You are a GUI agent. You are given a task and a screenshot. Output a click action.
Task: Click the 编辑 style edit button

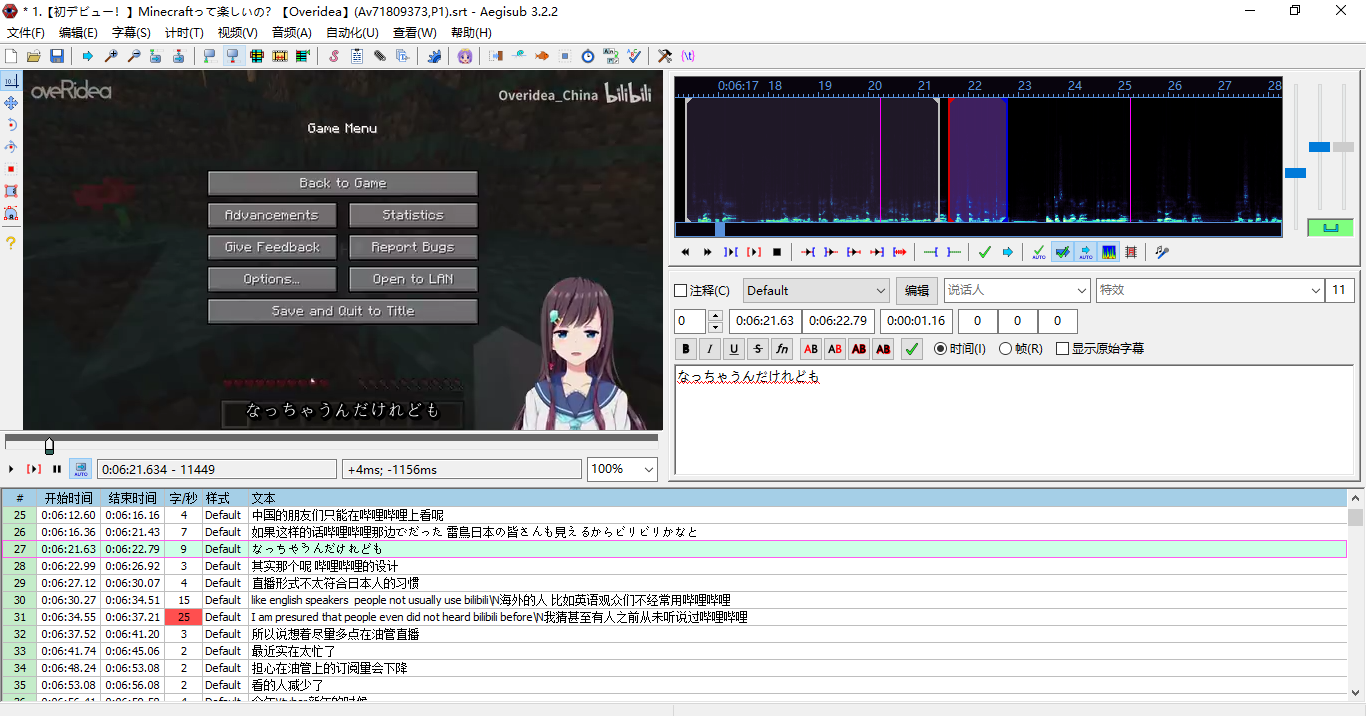tap(917, 291)
